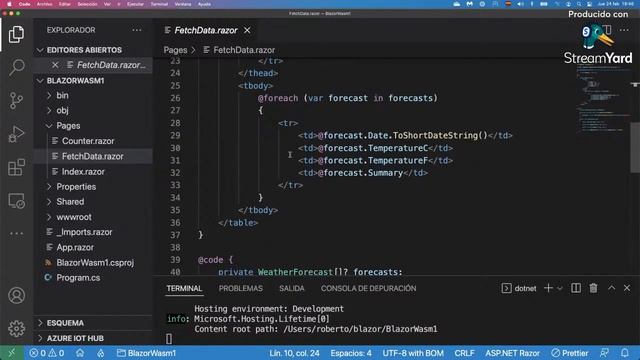Open the Run and Debug view
640x360 pixels.
pos(16,134)
